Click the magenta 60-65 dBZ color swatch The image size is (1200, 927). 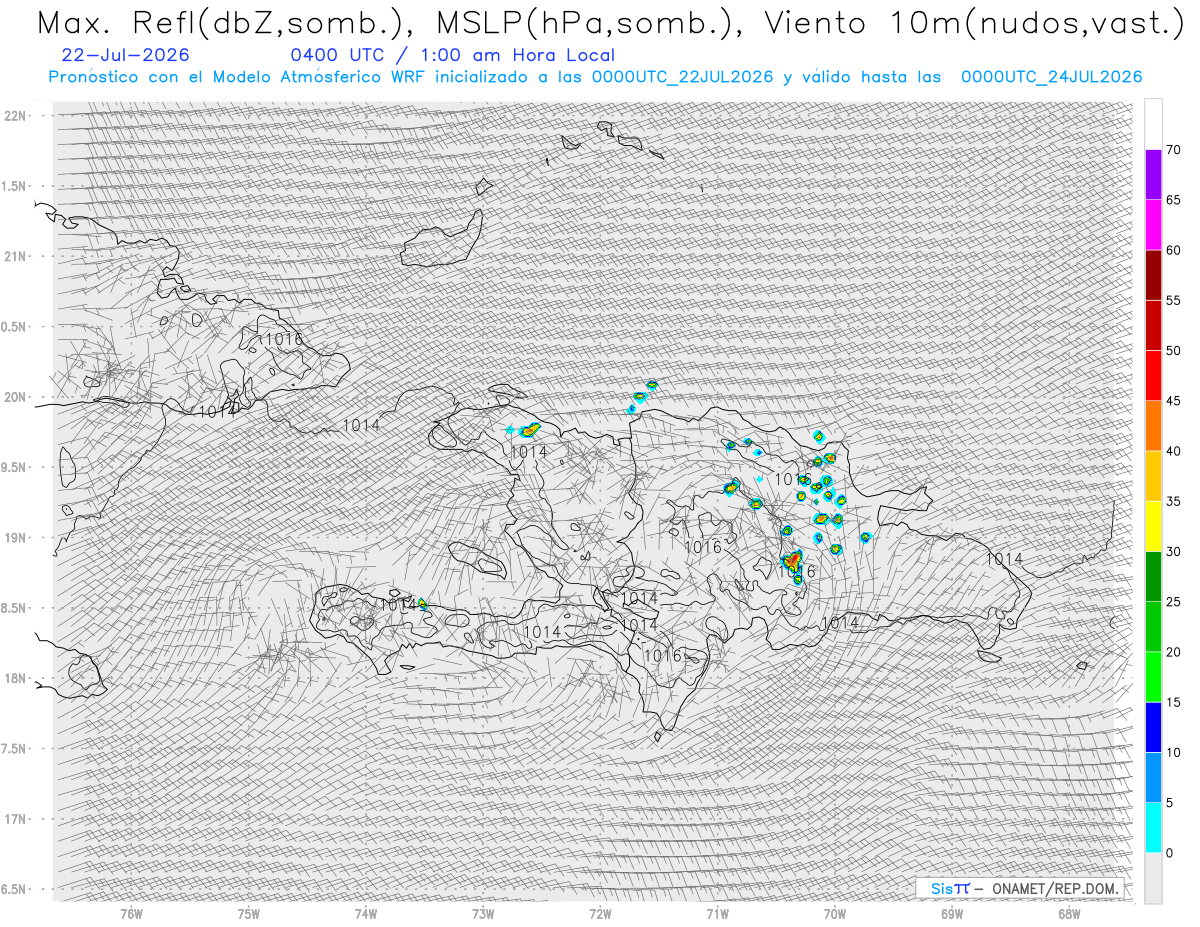1153,224
